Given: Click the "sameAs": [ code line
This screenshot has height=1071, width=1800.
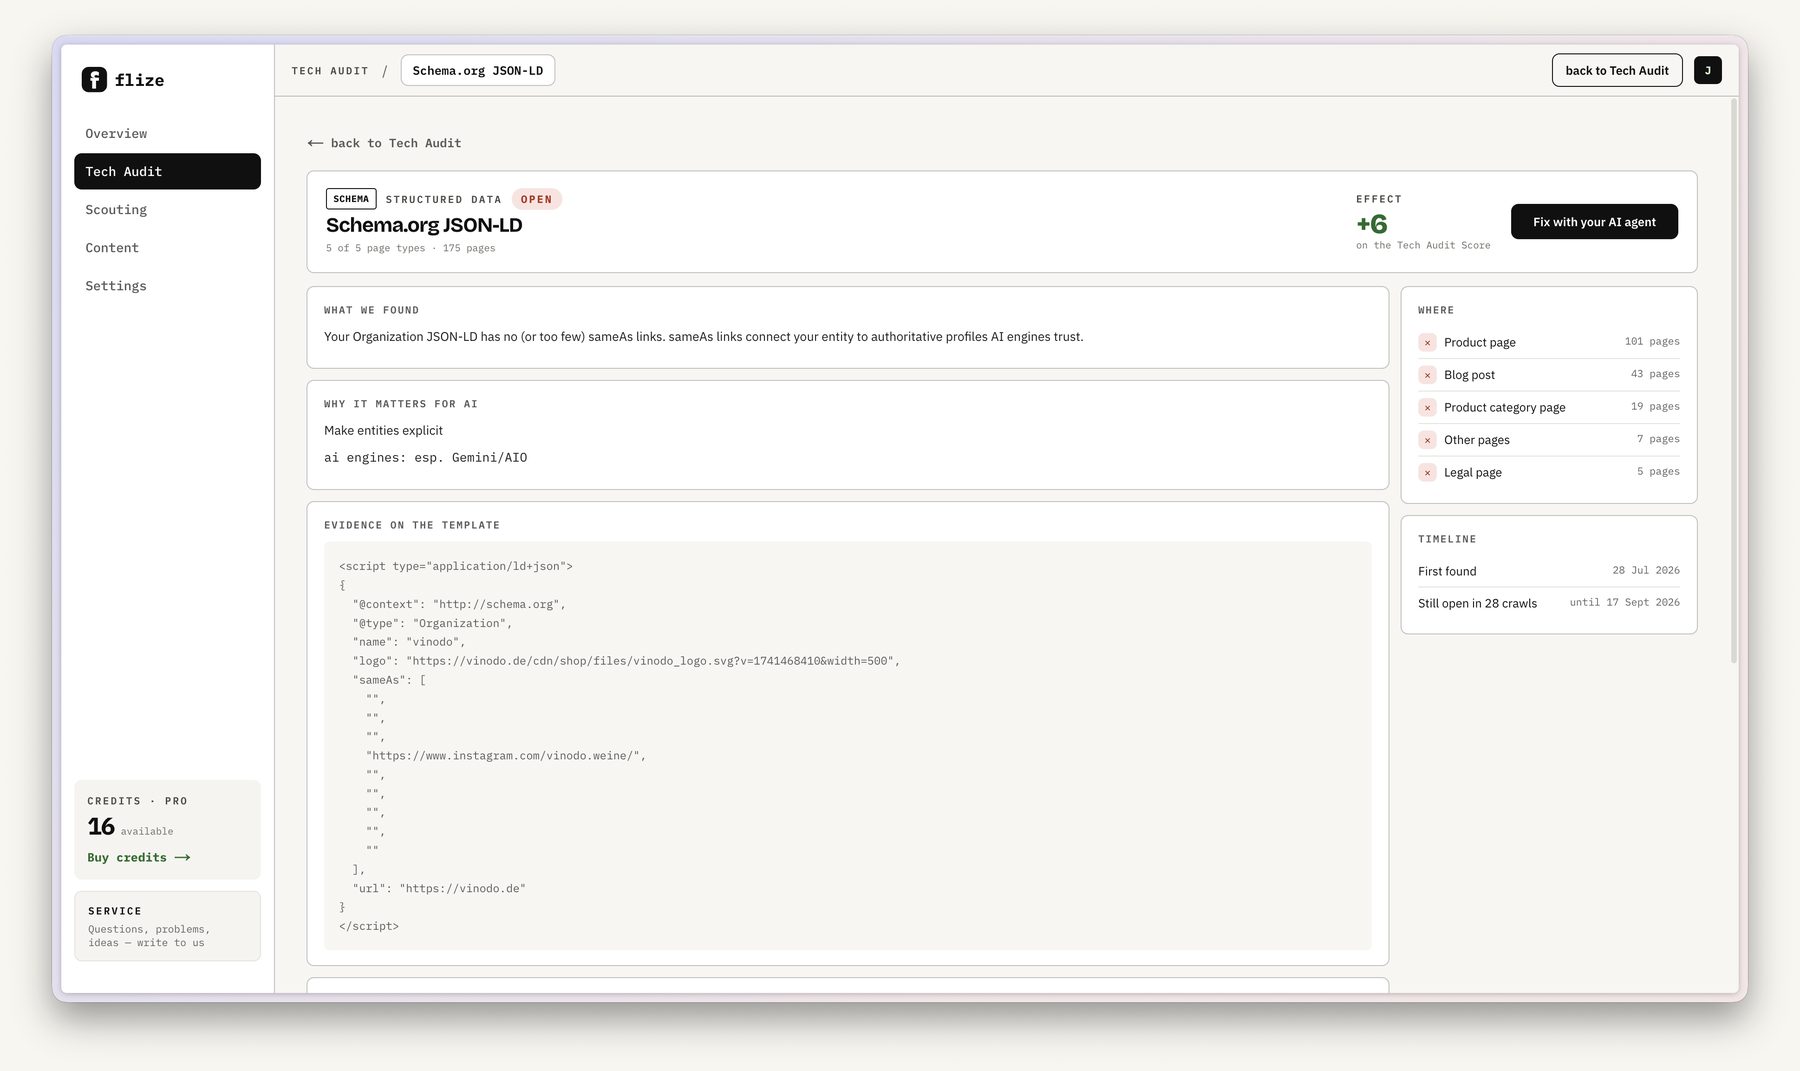Looking at the screenshot, I should pyautogui.click(x=389, y=681).
